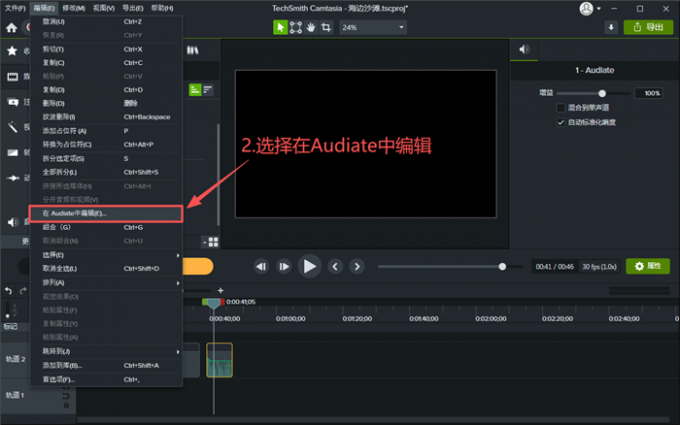Image resolution: width=680 pixels, height=425 pixels.
Task: Redo with the timeline redo arrow
Action: (x=23, y=291)
